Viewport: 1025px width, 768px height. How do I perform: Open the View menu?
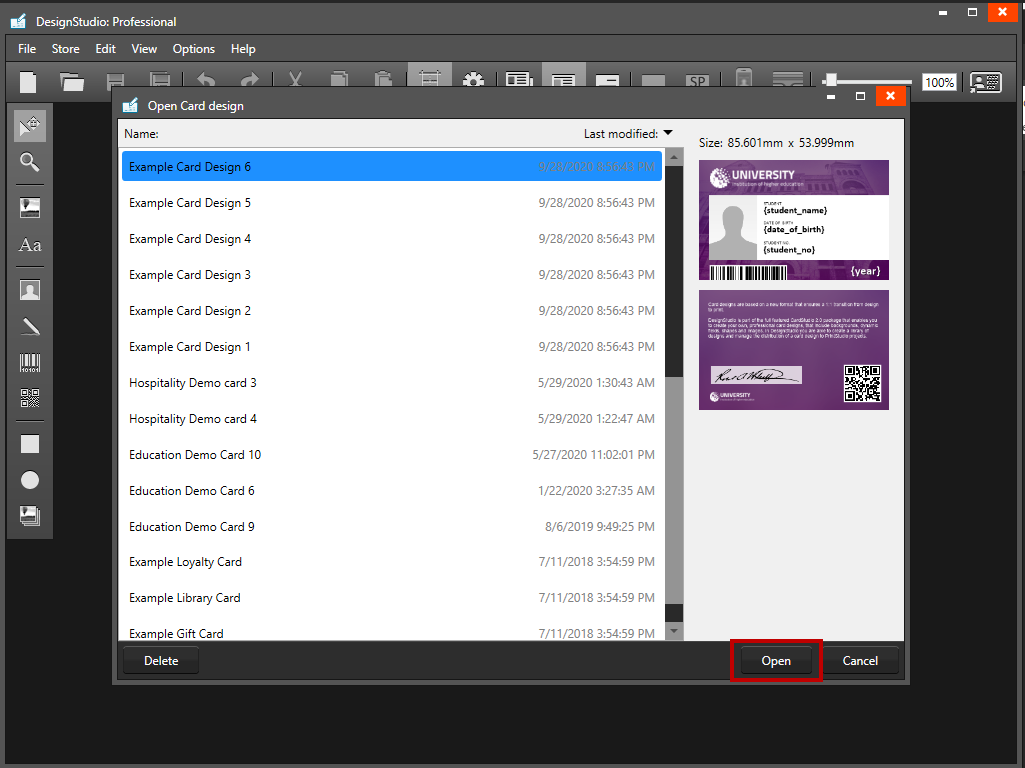[x=144, y=48]
